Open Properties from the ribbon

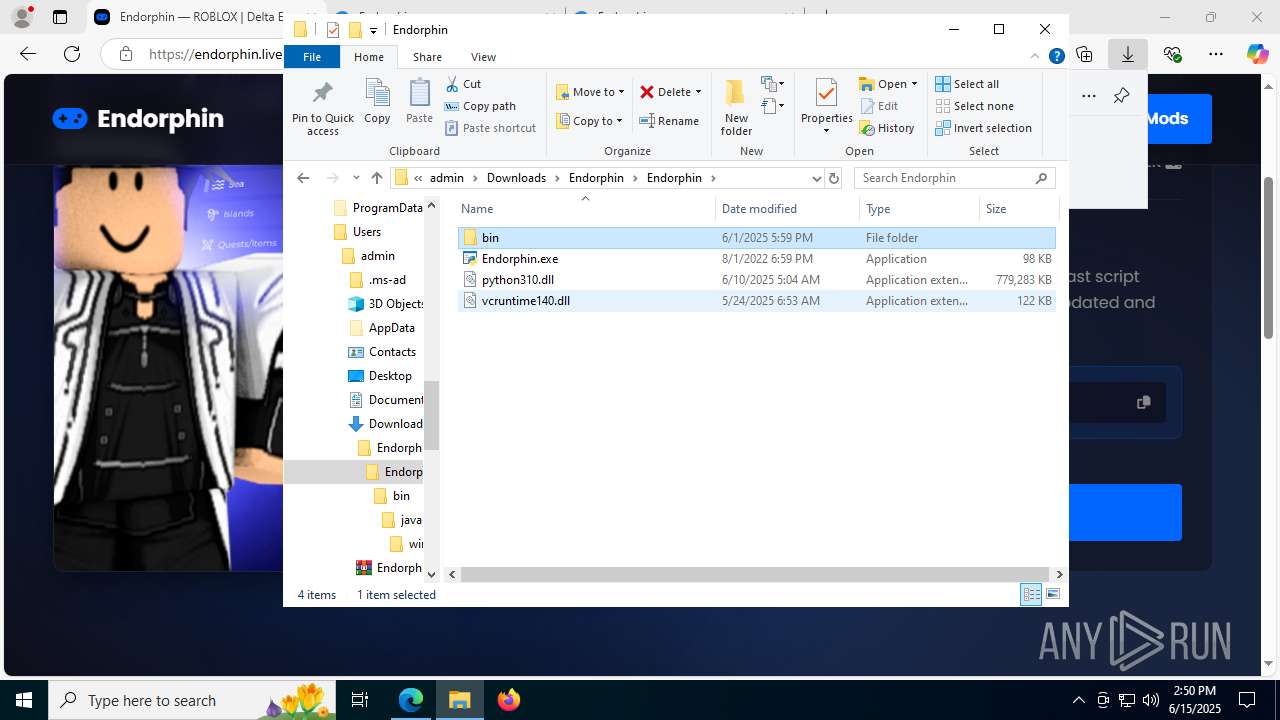click(826, 108)
